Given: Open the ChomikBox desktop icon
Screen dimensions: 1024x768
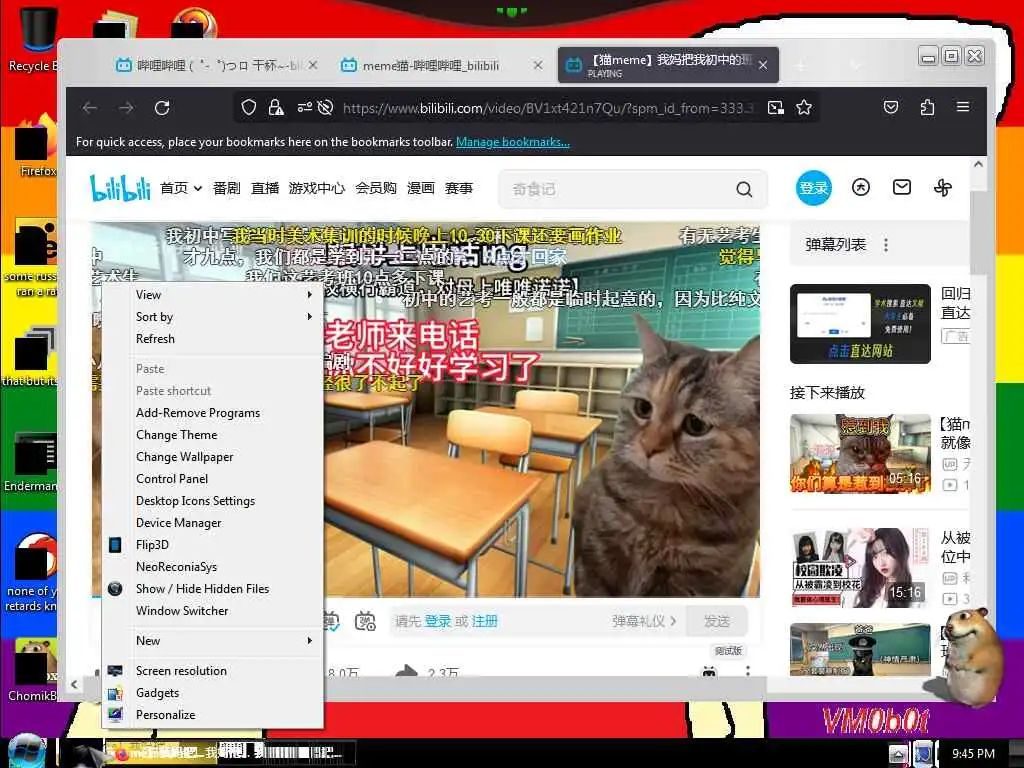Looking at the screenshot, I should [x=31, y=669].
